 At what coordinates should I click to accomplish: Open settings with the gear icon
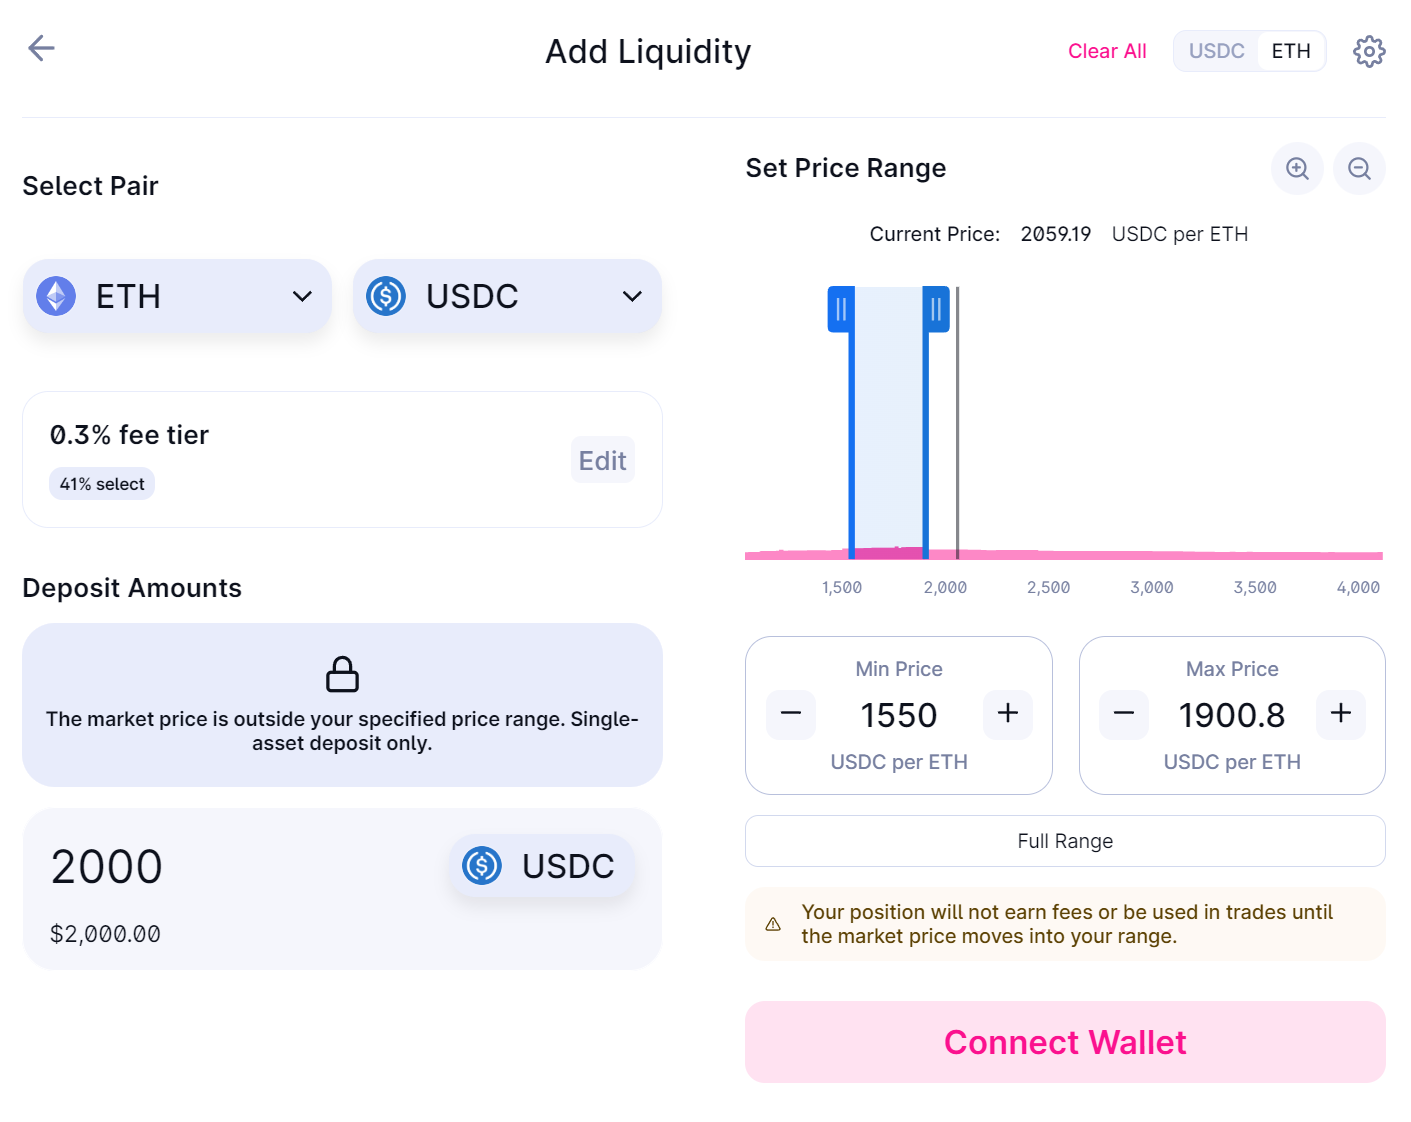tap(1369, 51)
